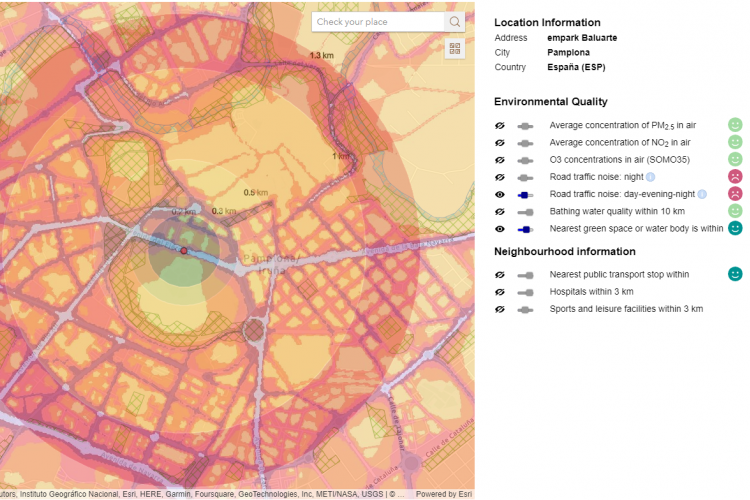
Task: Click the map data providers attribution text
Action: pyautogui.click(x=203, y=494)
